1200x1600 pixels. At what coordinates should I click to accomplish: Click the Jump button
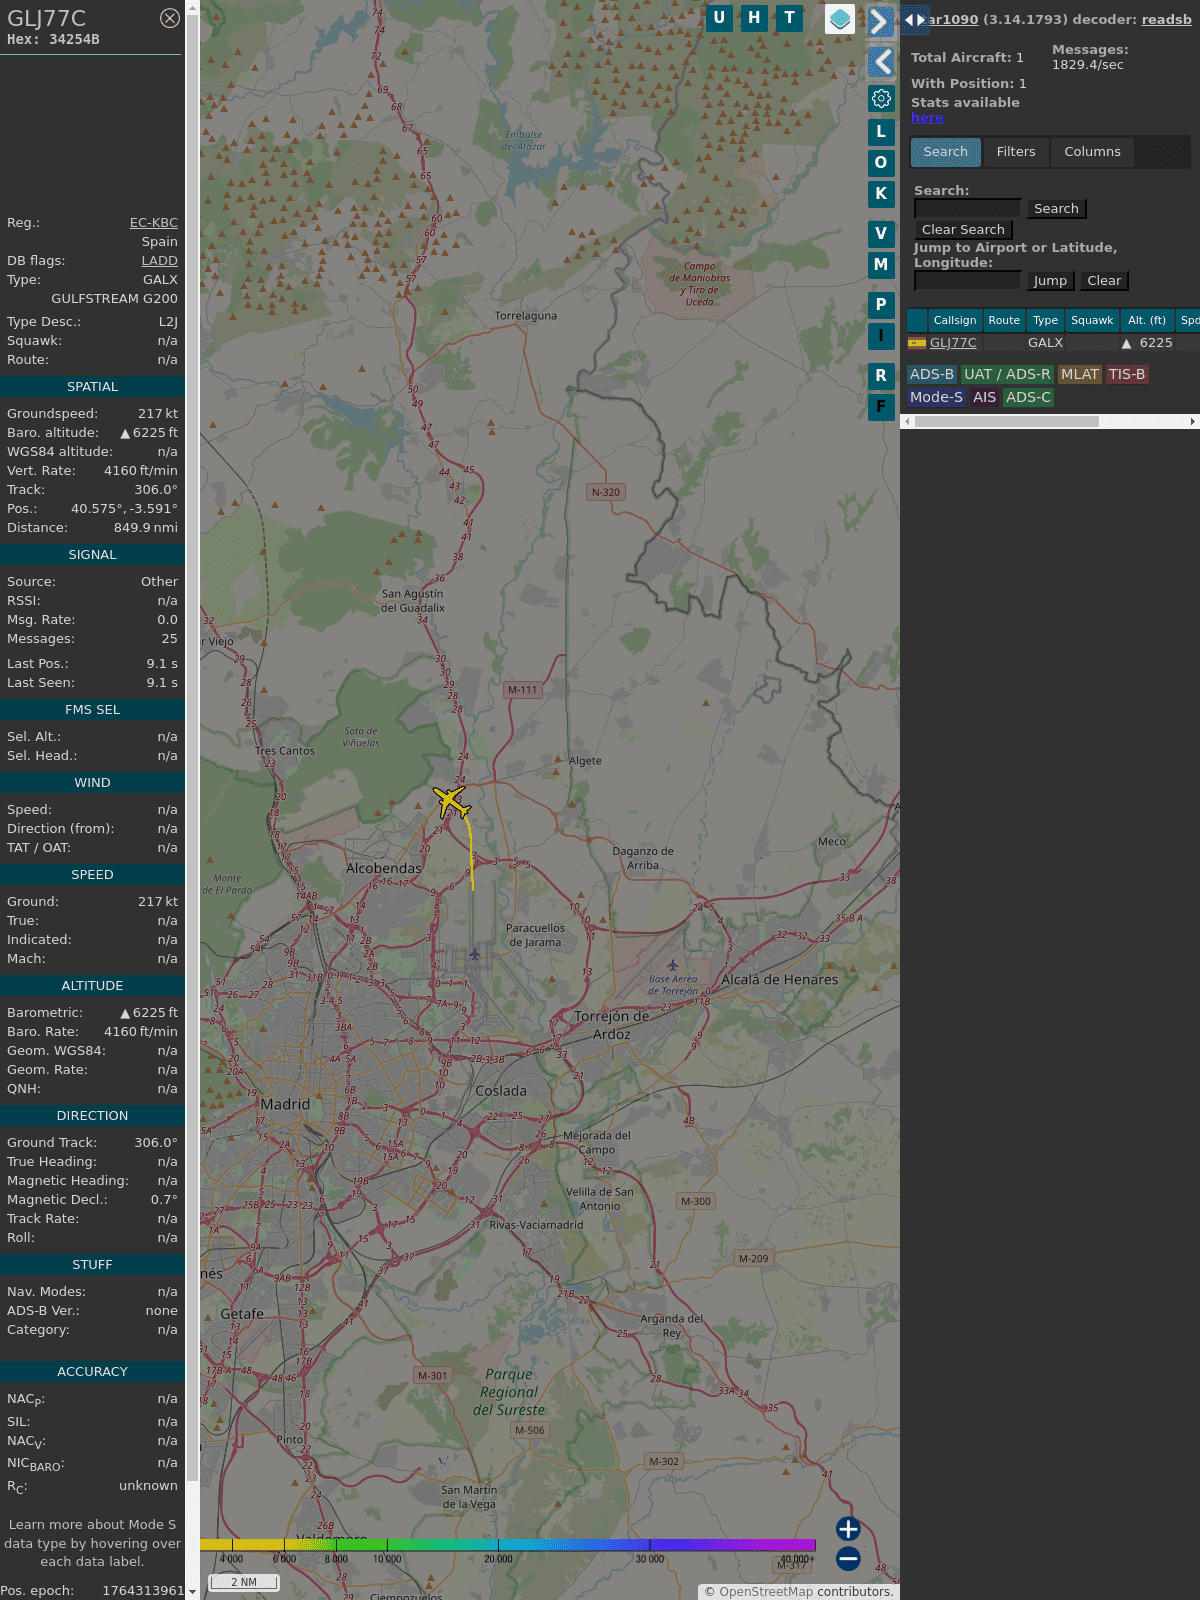point(1050,281)
